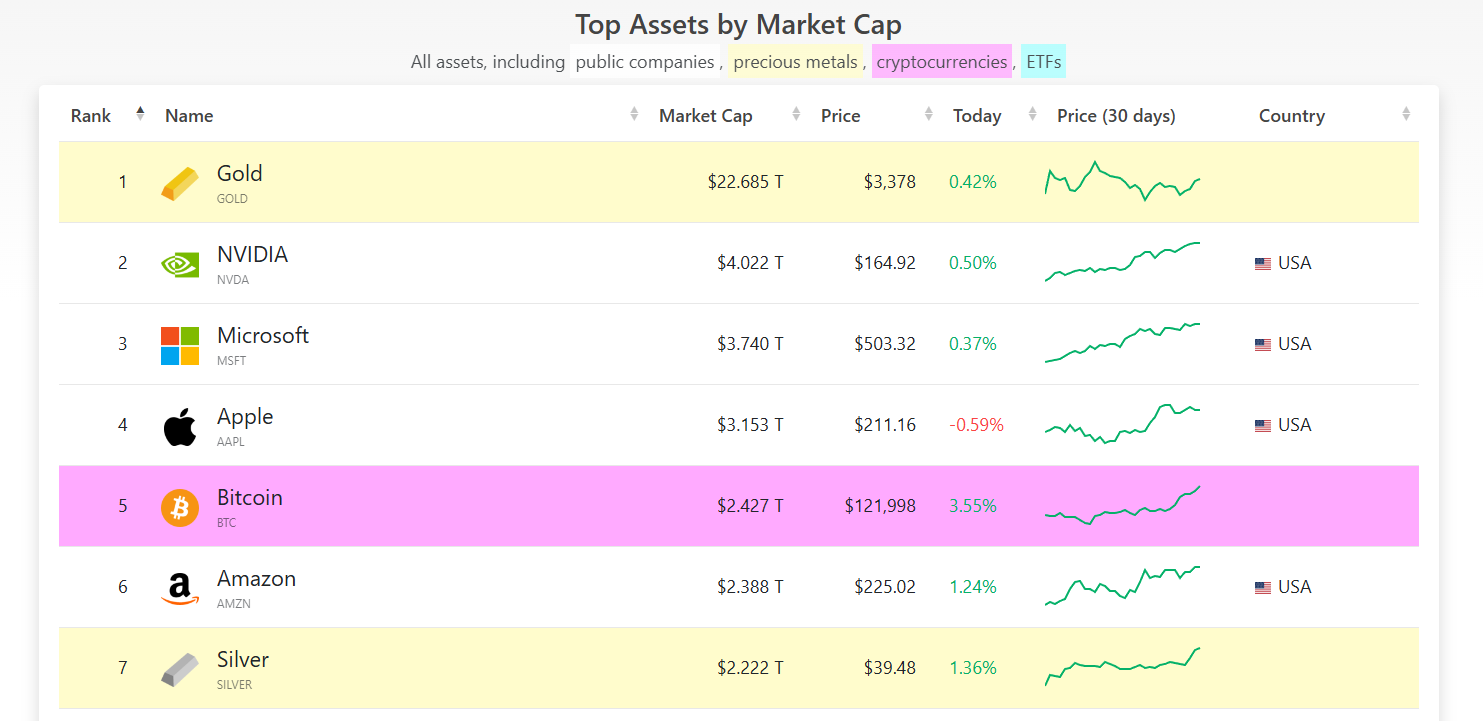1483x721 pixels.
Task: Sort table by Market Cap column
Action: pyautogui.click(x=705, y=116)
